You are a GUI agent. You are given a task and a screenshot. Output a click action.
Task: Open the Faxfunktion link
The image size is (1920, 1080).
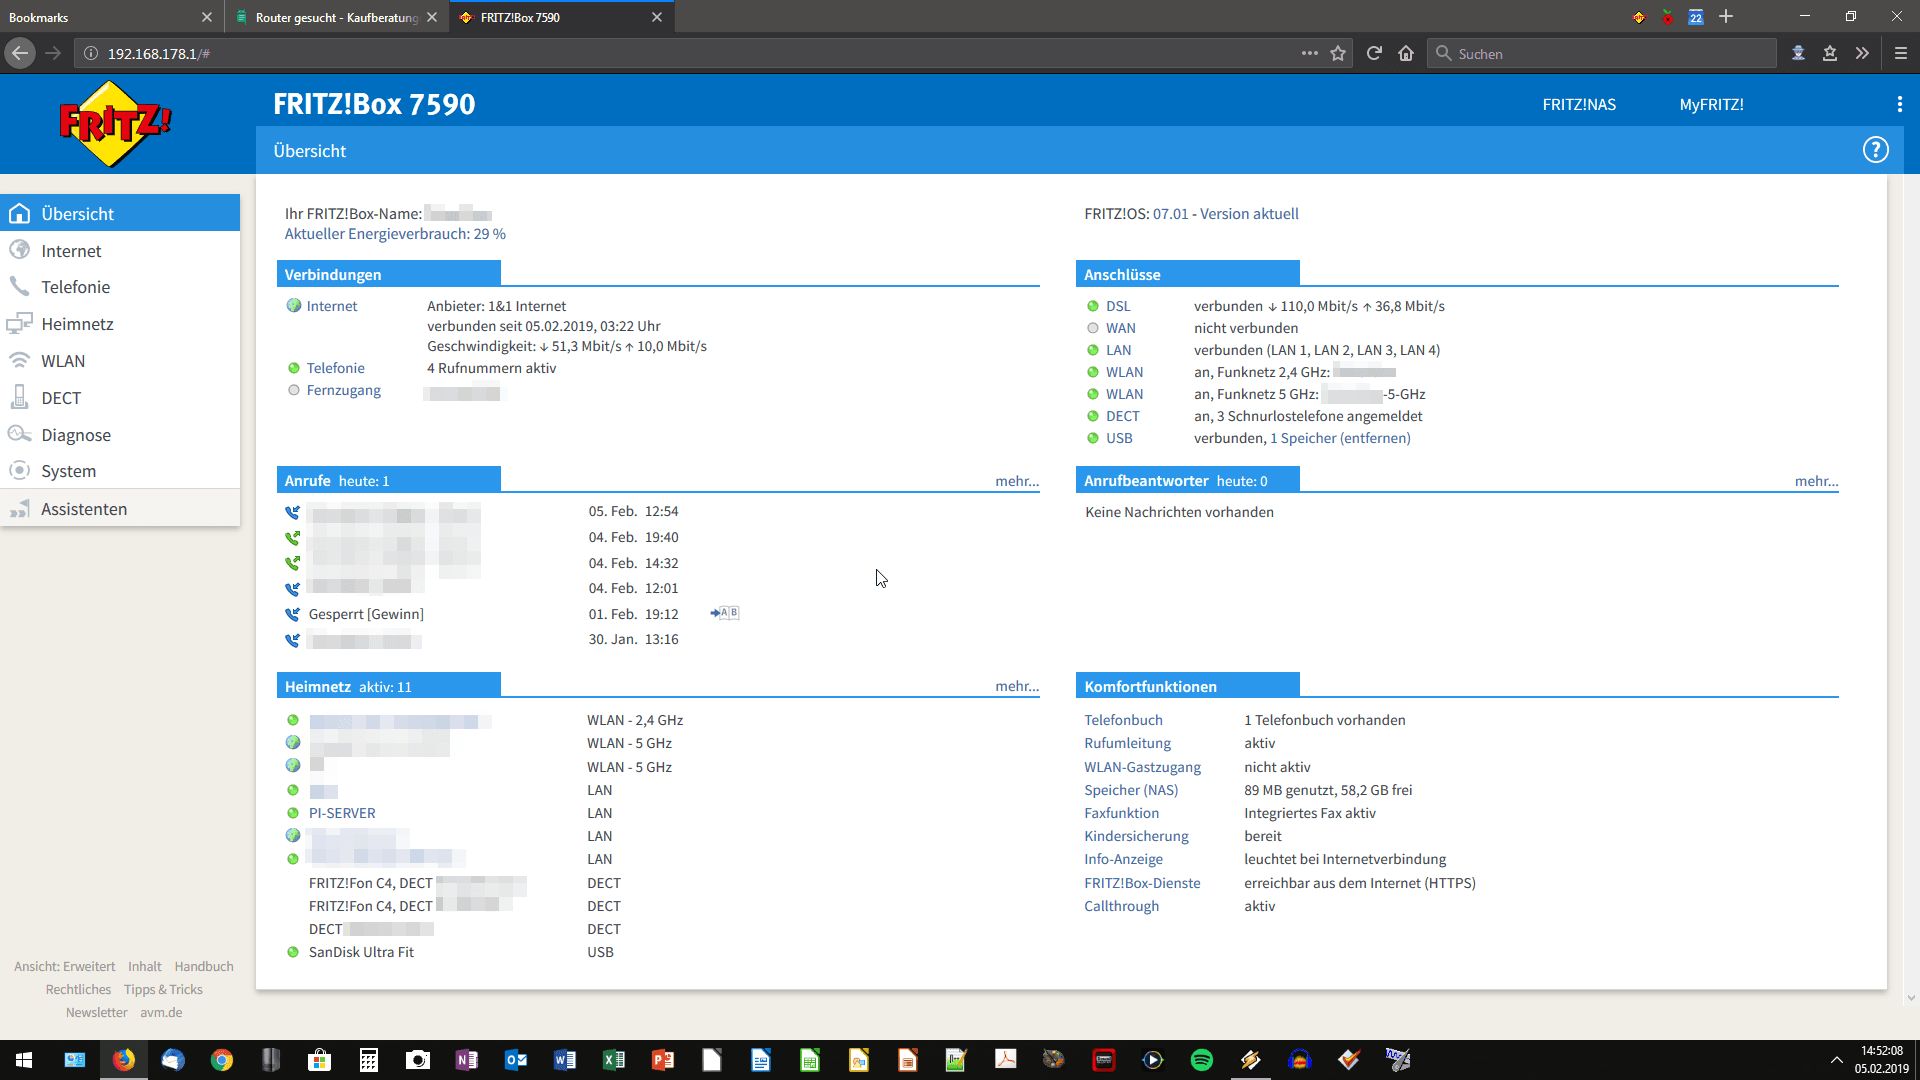pyautogui.click(x=1121, y=813)
